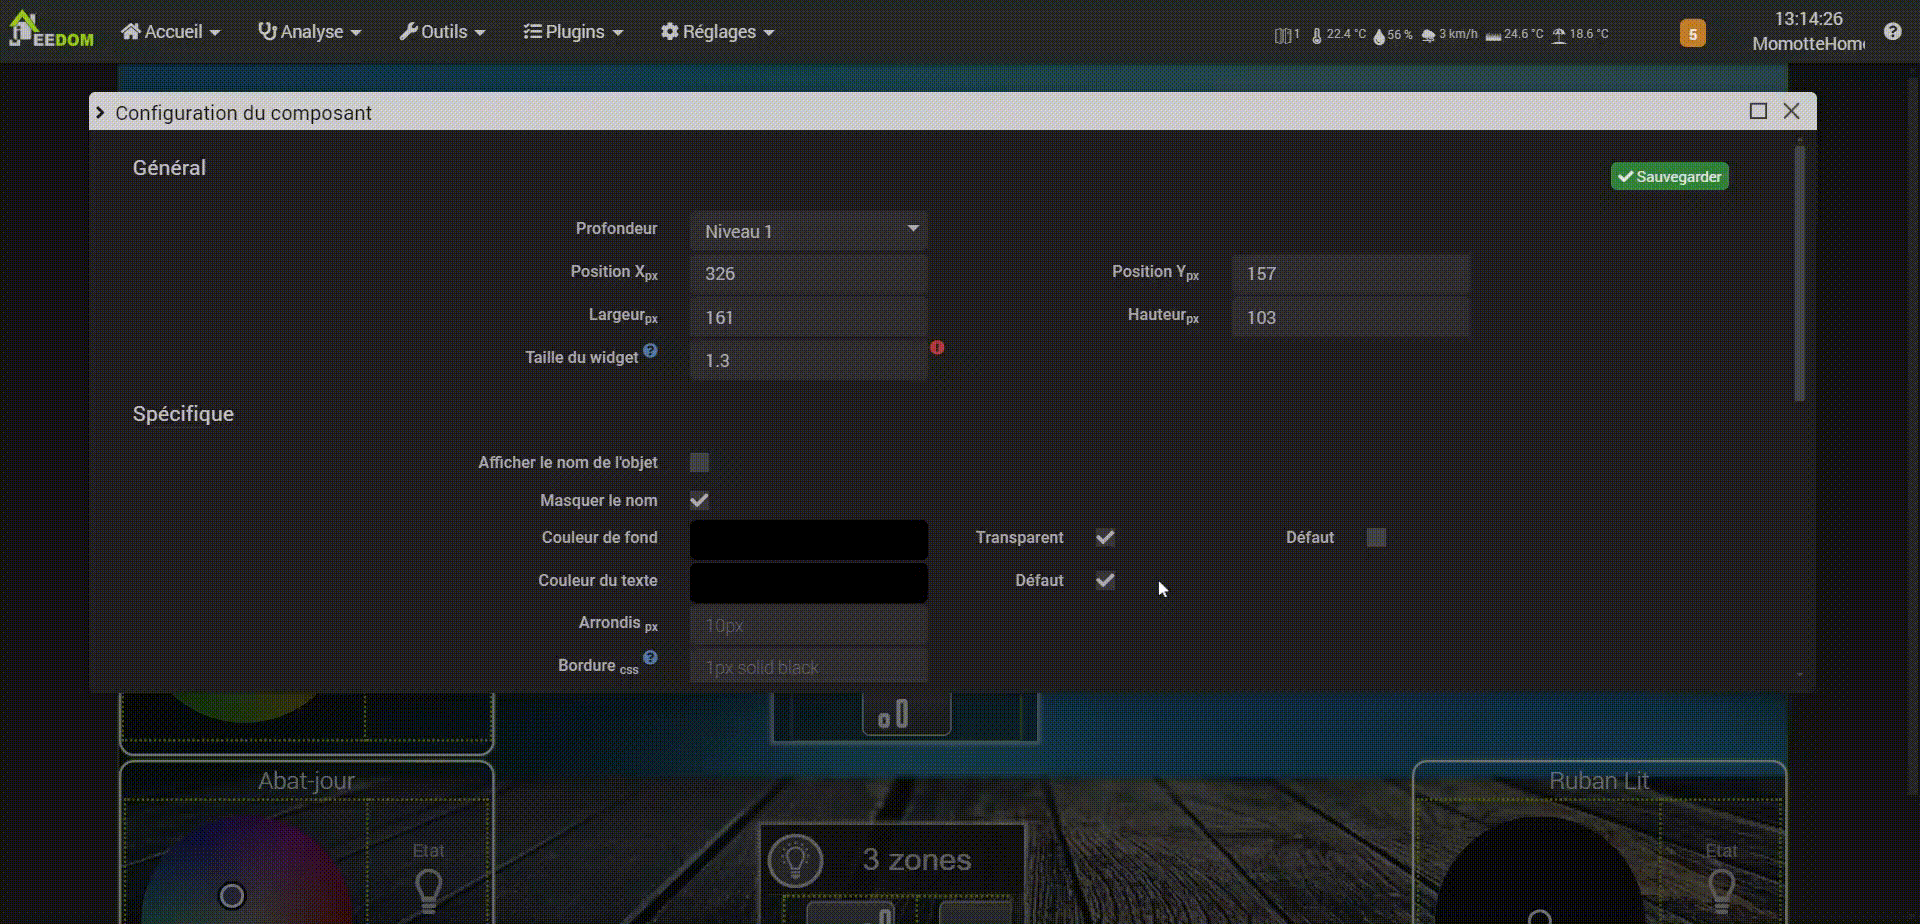Click the Ruban Lit widget title
Viewport: 1920px width, 924px height.
tap(1599, 781)
